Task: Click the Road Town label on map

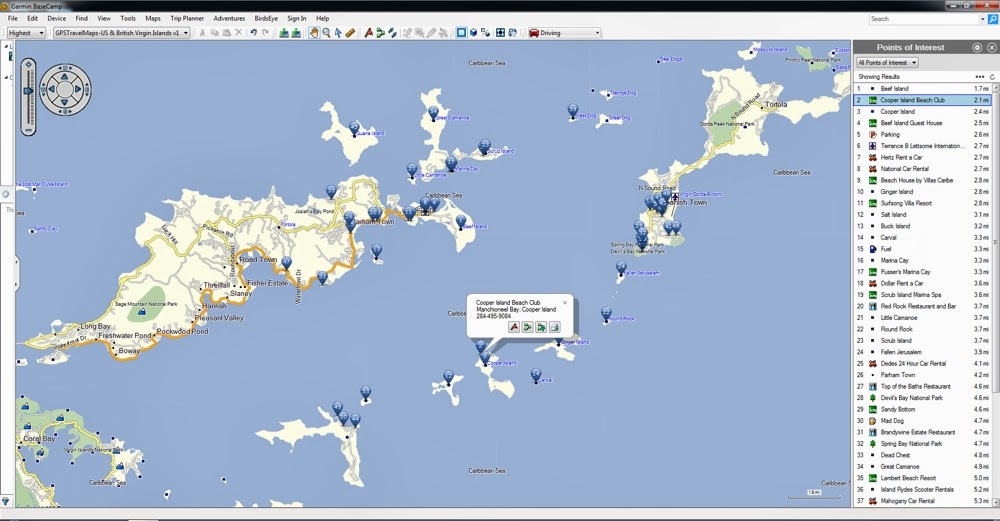Action: point(258,260)
